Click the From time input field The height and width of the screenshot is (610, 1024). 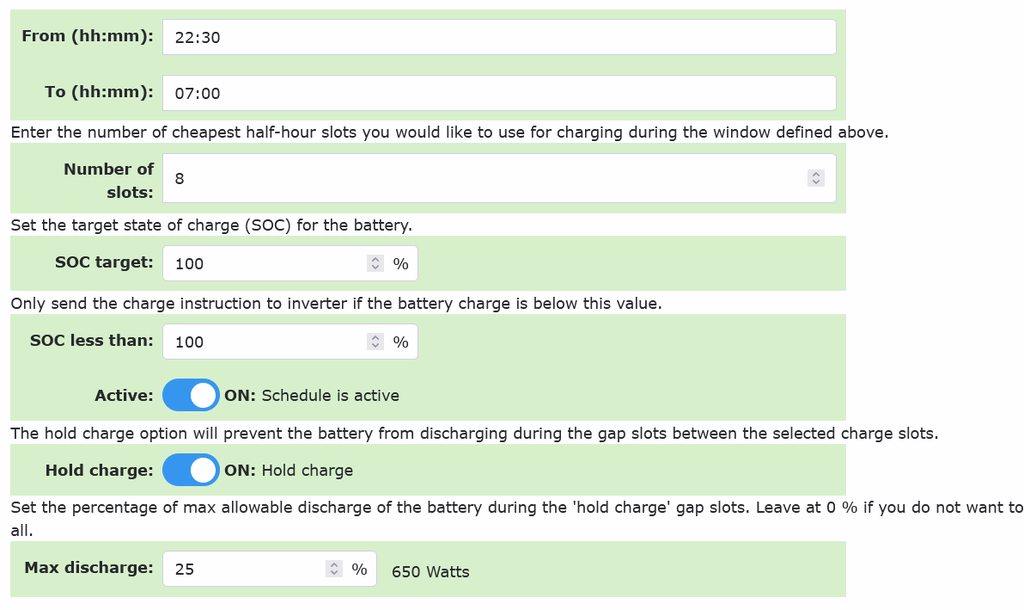498,37
